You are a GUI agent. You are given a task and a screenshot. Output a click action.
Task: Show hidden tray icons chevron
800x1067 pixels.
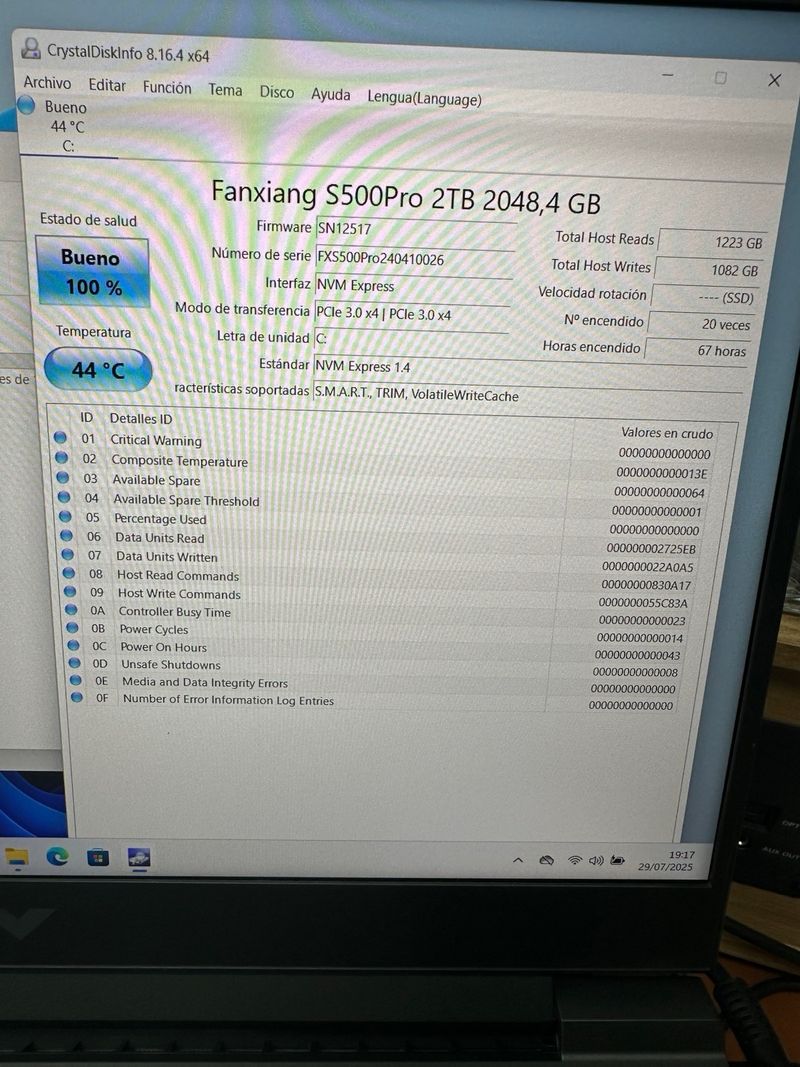[x=518, y=860]
